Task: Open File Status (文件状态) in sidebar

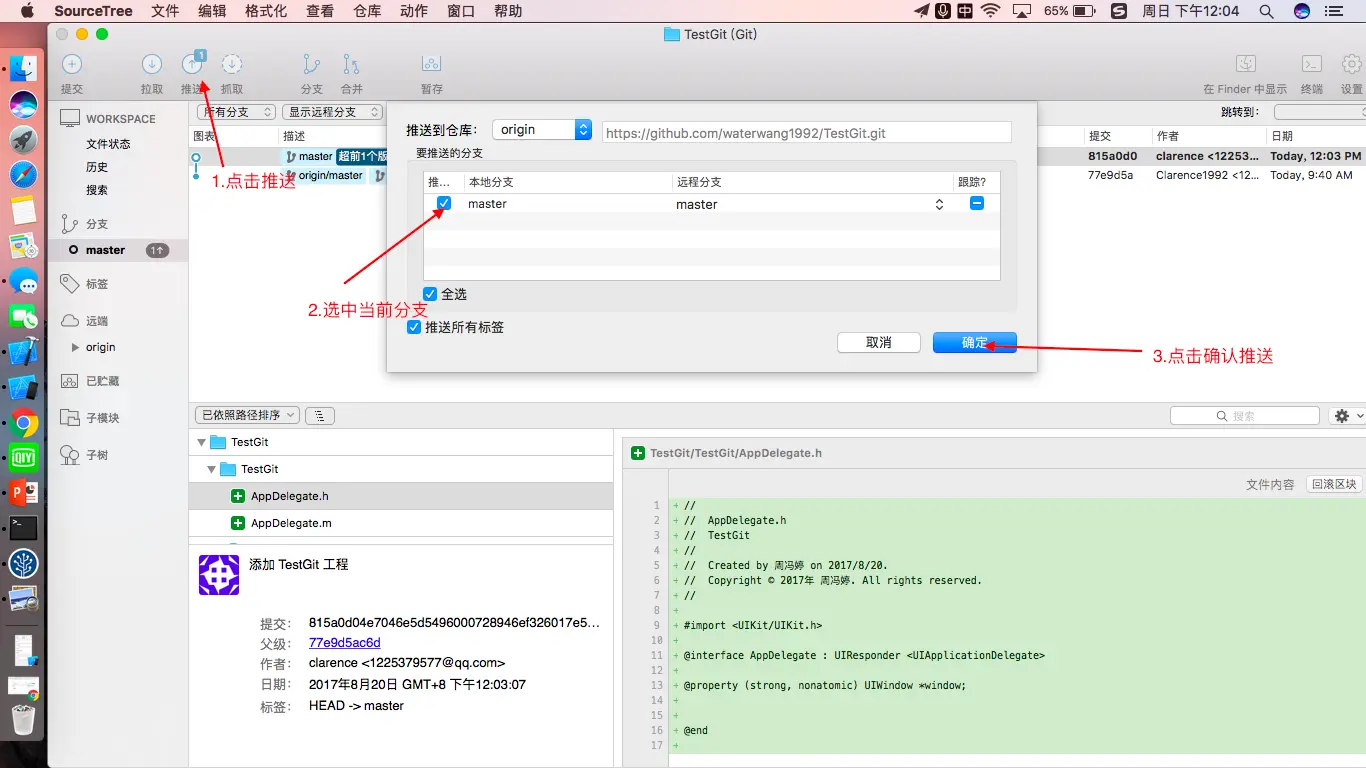Action: point(108,144)
